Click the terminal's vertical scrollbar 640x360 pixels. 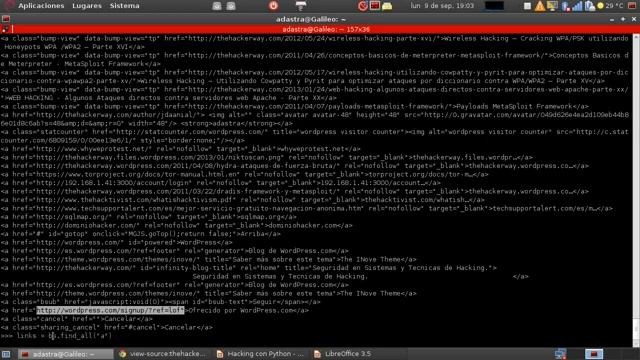click(x=636, y=191)
